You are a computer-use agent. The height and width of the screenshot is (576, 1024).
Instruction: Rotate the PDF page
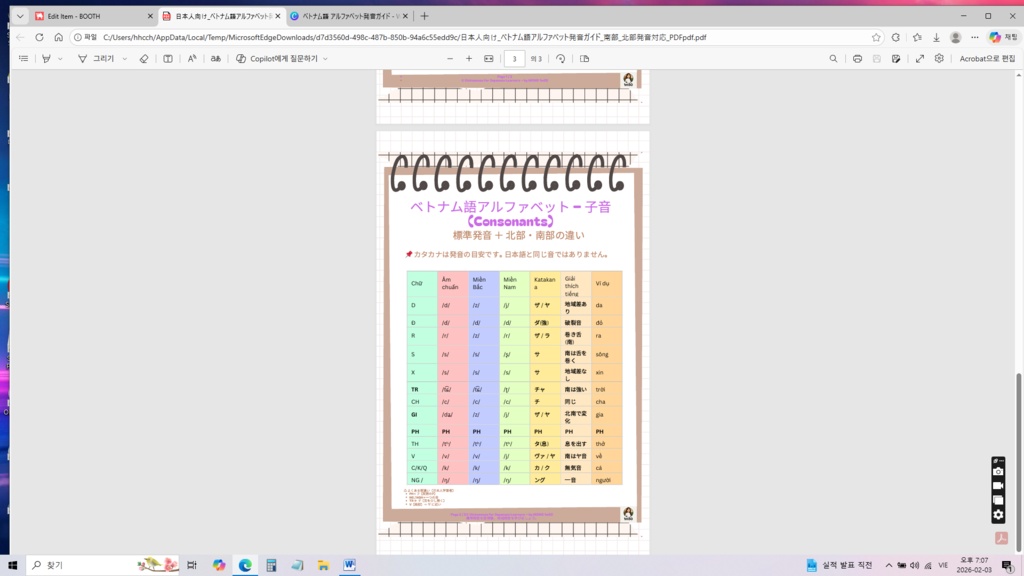click(562, 58)
